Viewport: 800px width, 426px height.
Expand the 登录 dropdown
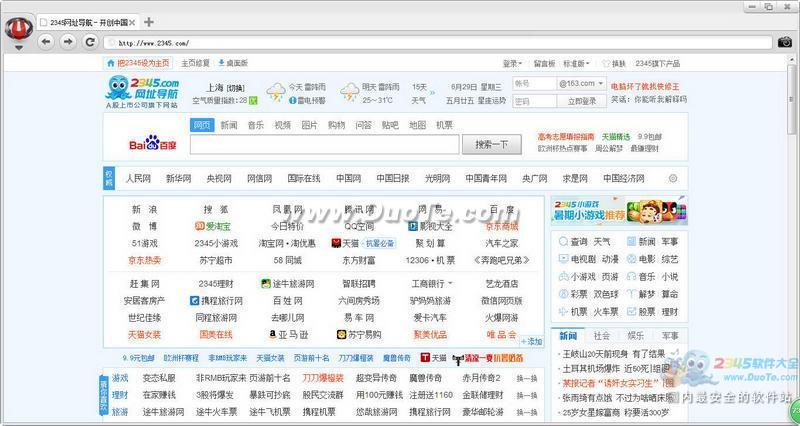[x=512, y=64]
